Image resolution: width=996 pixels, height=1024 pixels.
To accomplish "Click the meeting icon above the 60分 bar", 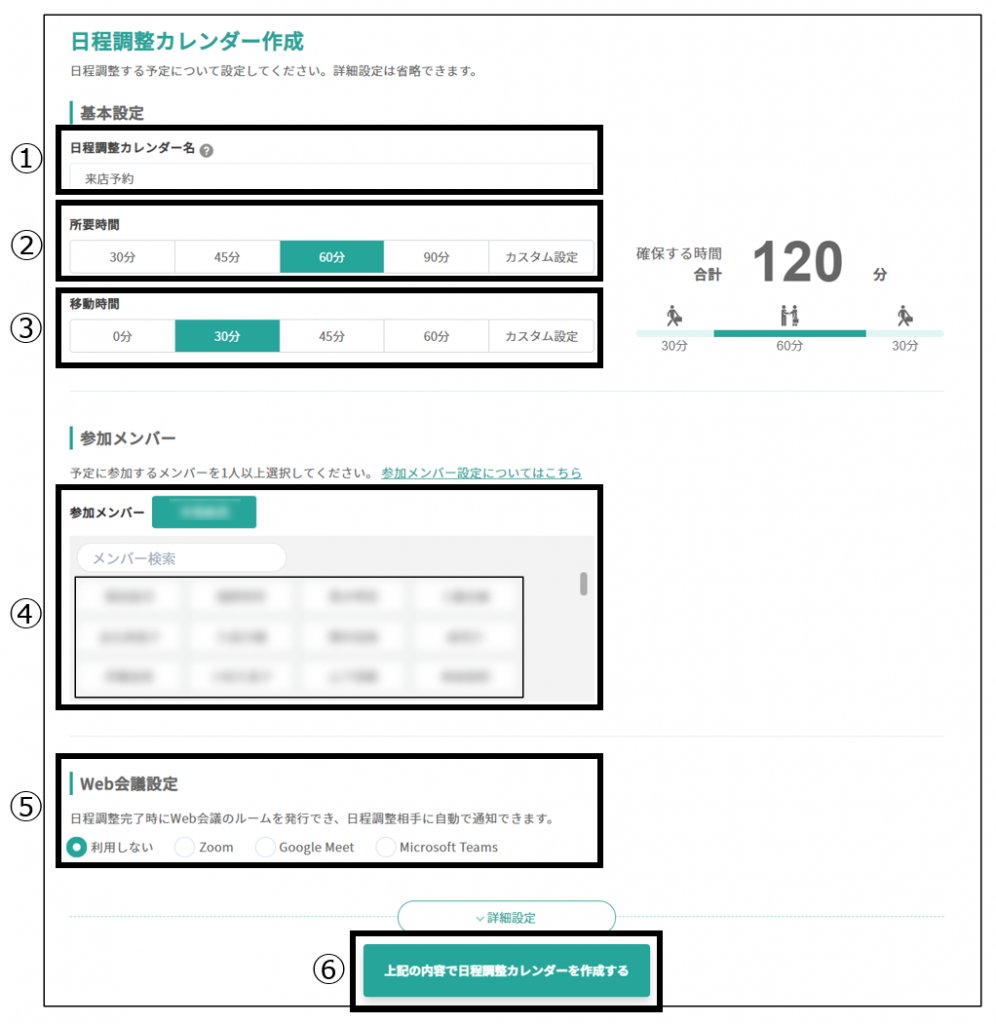I will tap(789, 316).
